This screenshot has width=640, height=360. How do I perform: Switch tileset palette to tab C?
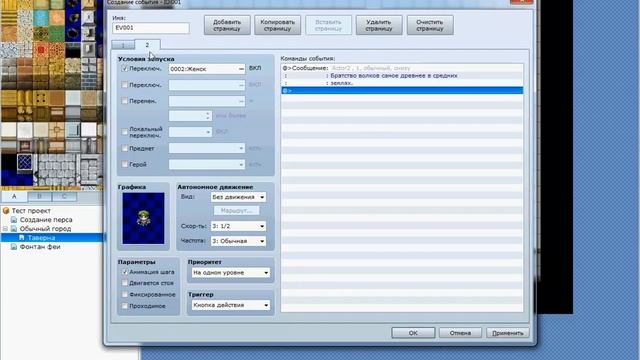coord(64,197)
